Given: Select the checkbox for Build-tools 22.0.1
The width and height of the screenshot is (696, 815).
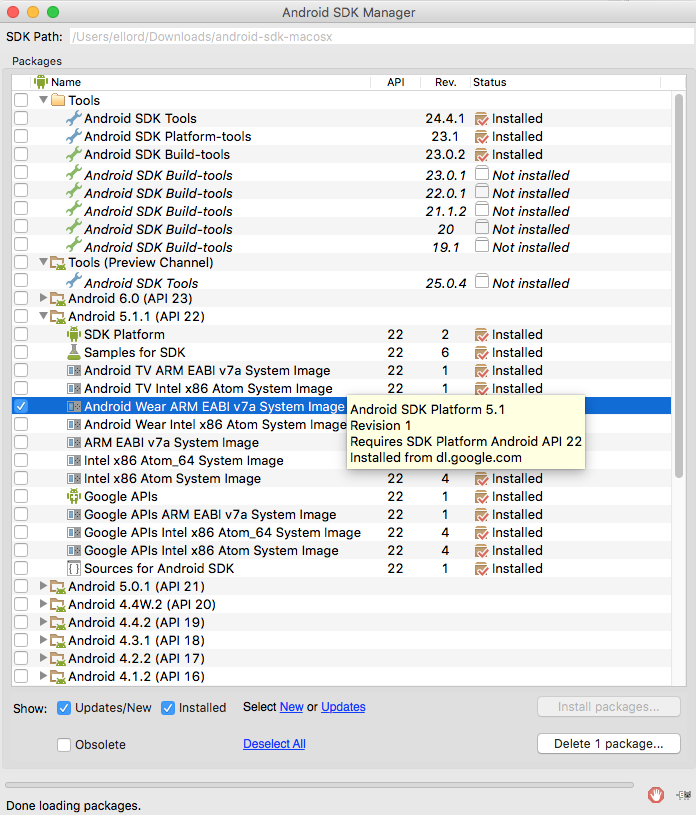Looking at the screenshot, I should [21, 190].
